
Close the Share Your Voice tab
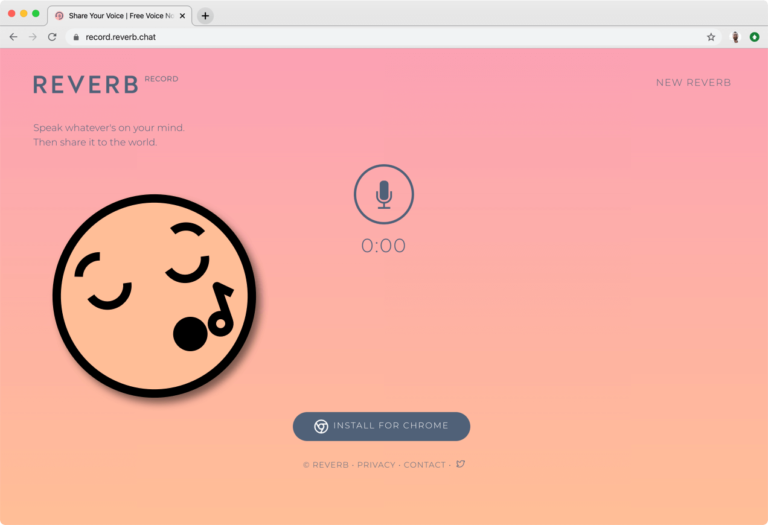(182, 16)
